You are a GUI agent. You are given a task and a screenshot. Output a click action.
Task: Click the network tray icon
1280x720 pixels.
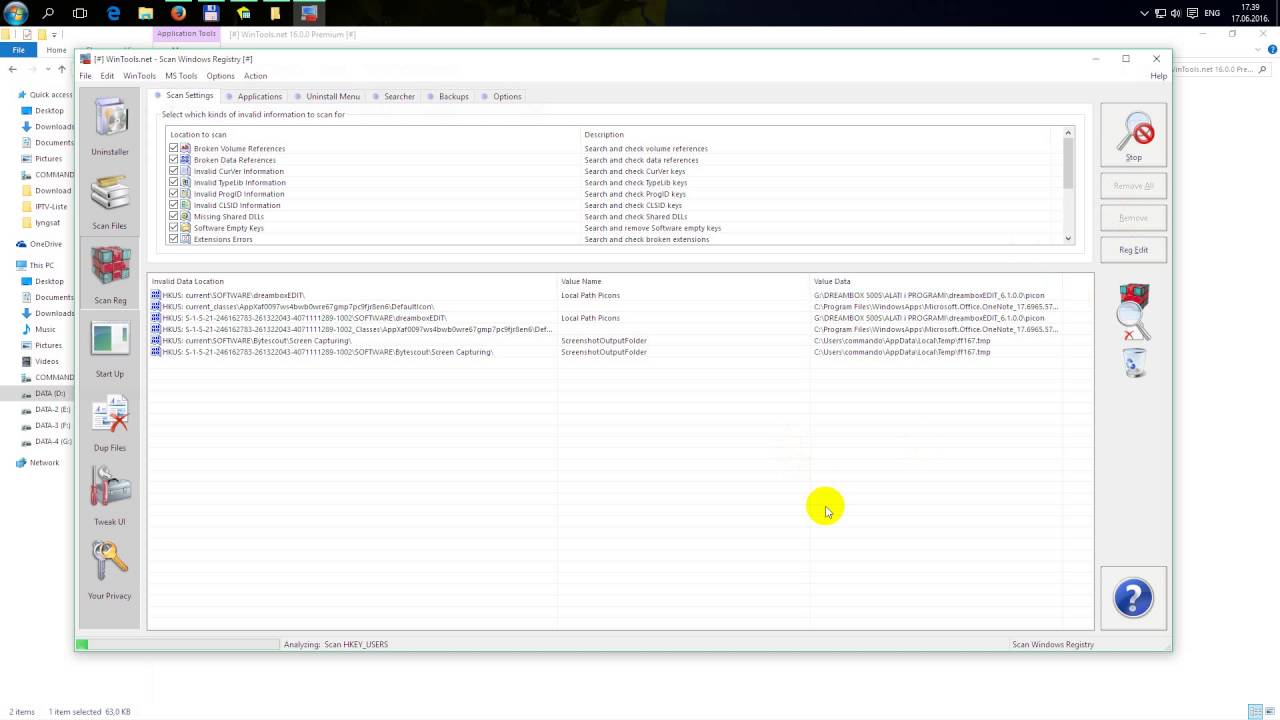[x=1160, y=13]
